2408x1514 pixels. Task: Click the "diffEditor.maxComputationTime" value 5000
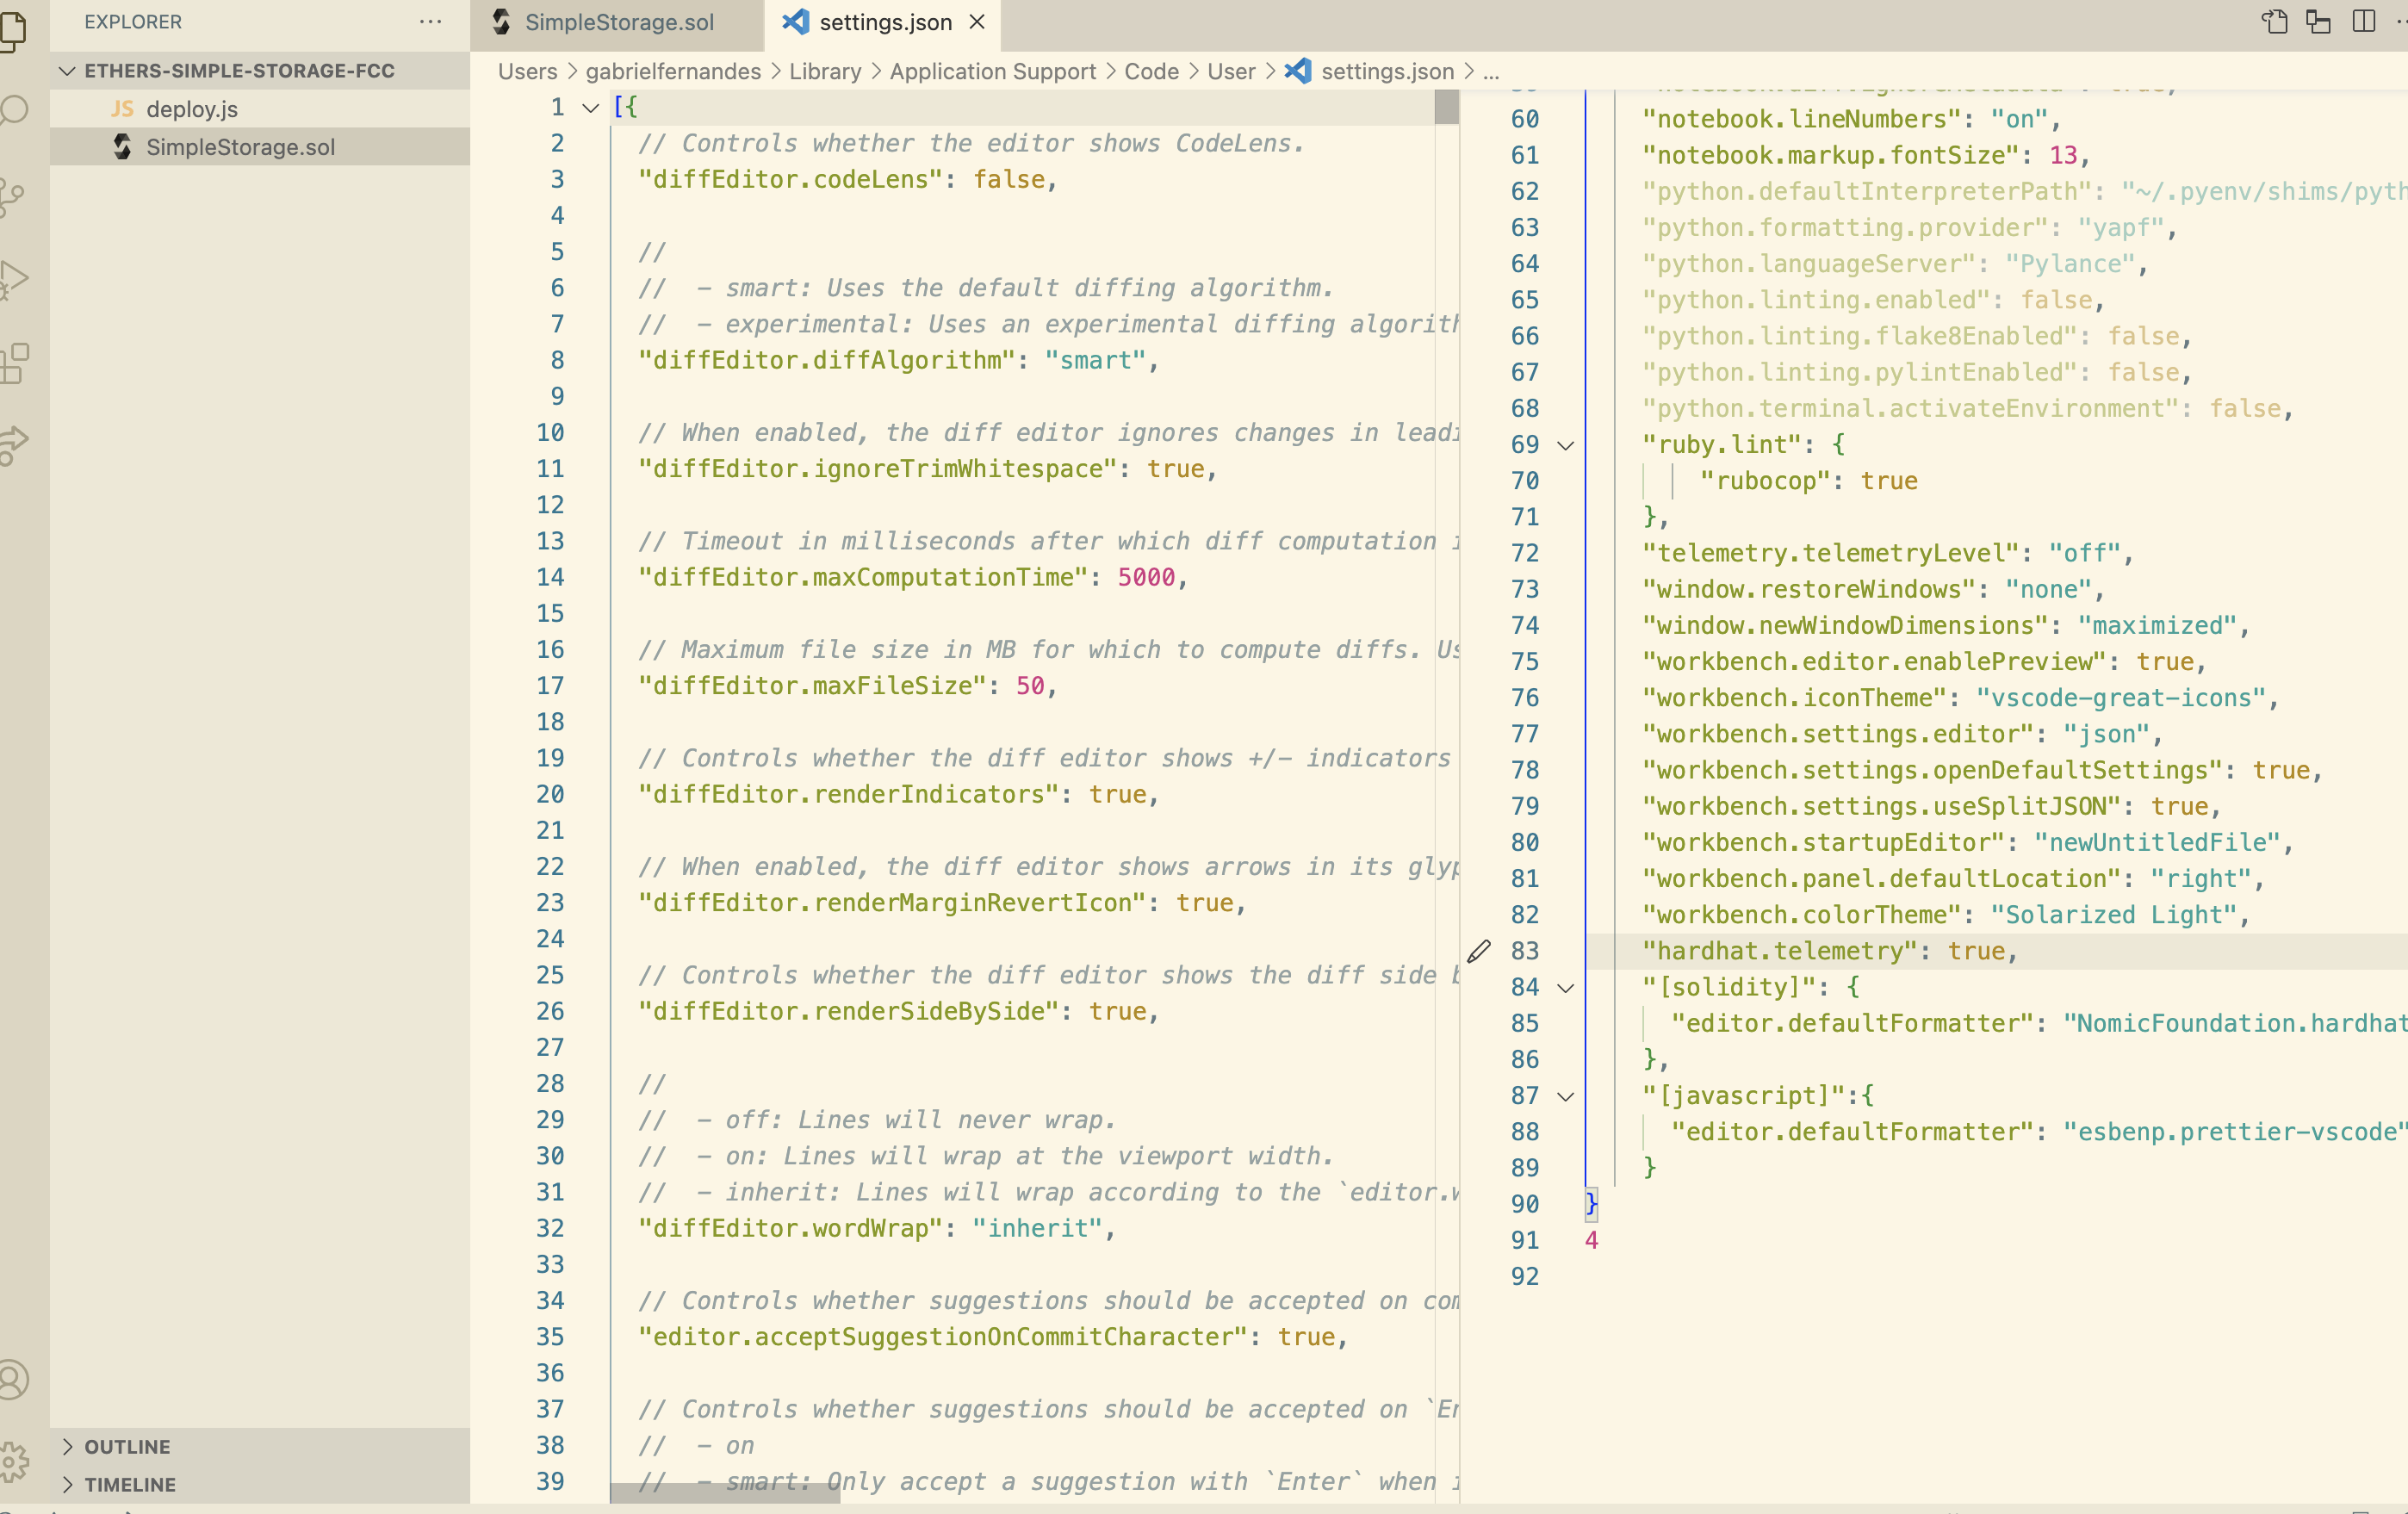[1146, 577]
